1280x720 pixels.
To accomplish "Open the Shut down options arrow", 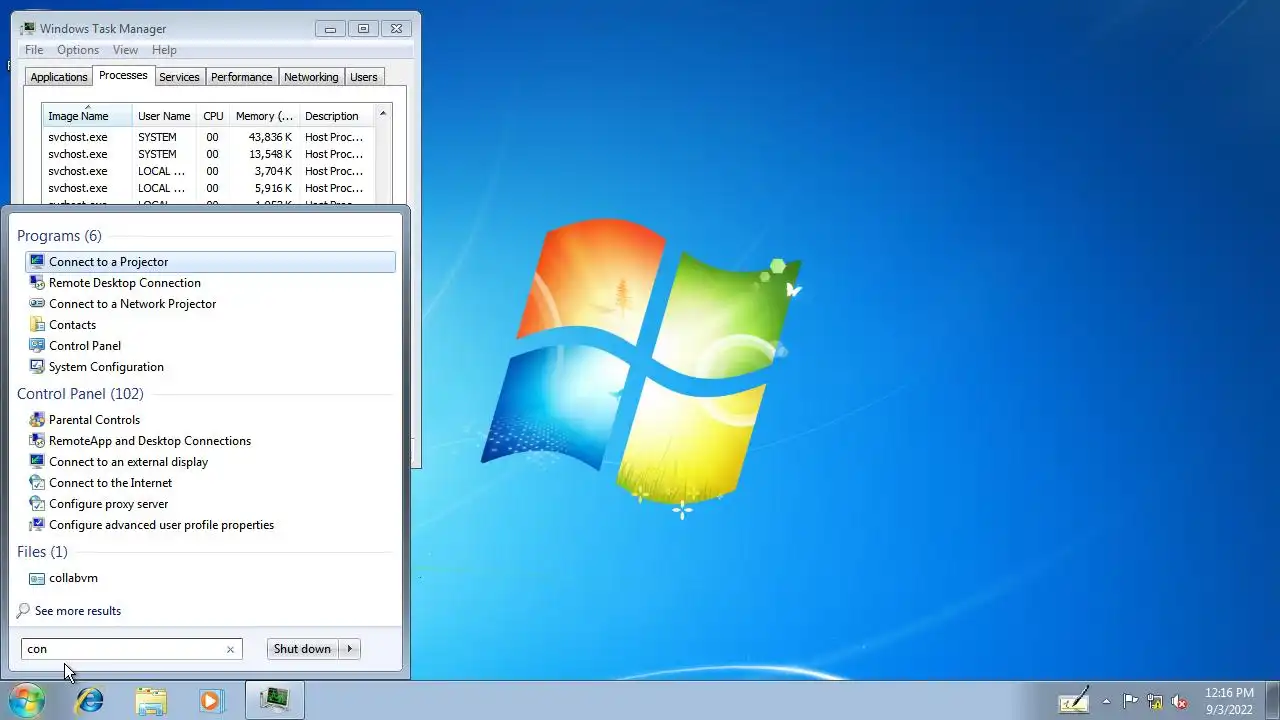I will tap(350, 649).
